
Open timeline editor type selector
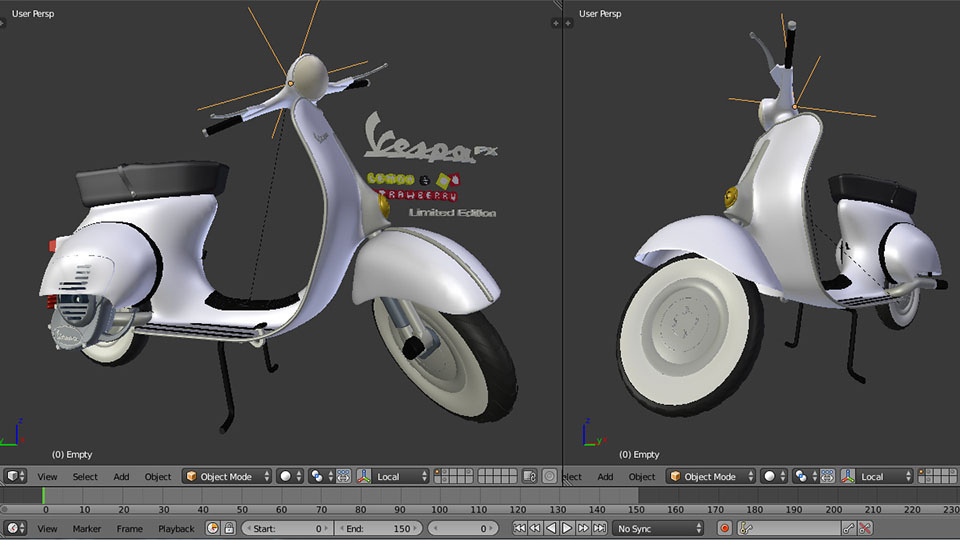point(15,528)
